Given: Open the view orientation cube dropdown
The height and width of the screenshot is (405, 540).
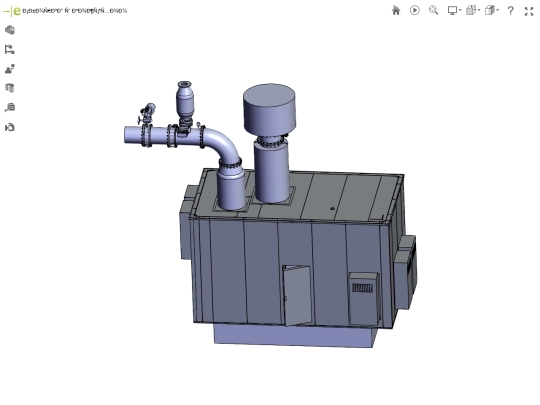Looking at the screenshot, I should (x=473, y=10).
